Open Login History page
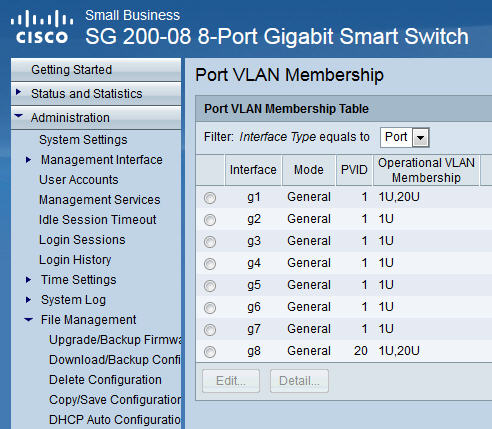Viewport: 492px width, 429px height. (75, 260)
